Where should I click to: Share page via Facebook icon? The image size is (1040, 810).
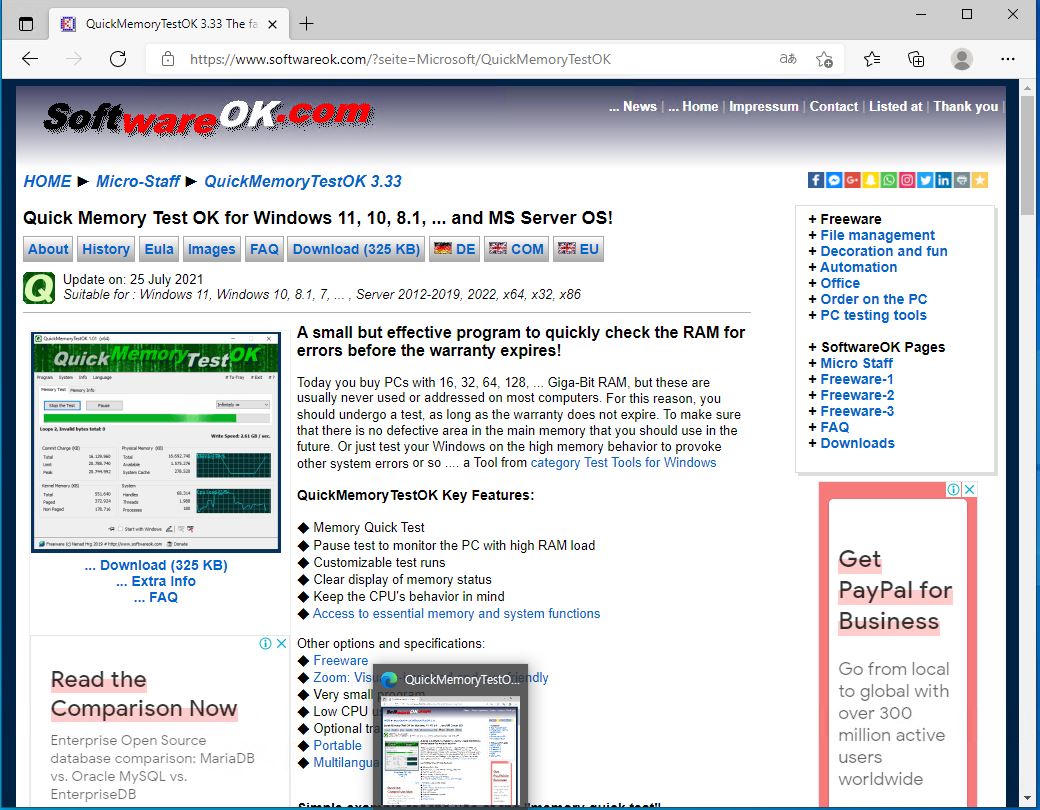[x=816, y=180]
